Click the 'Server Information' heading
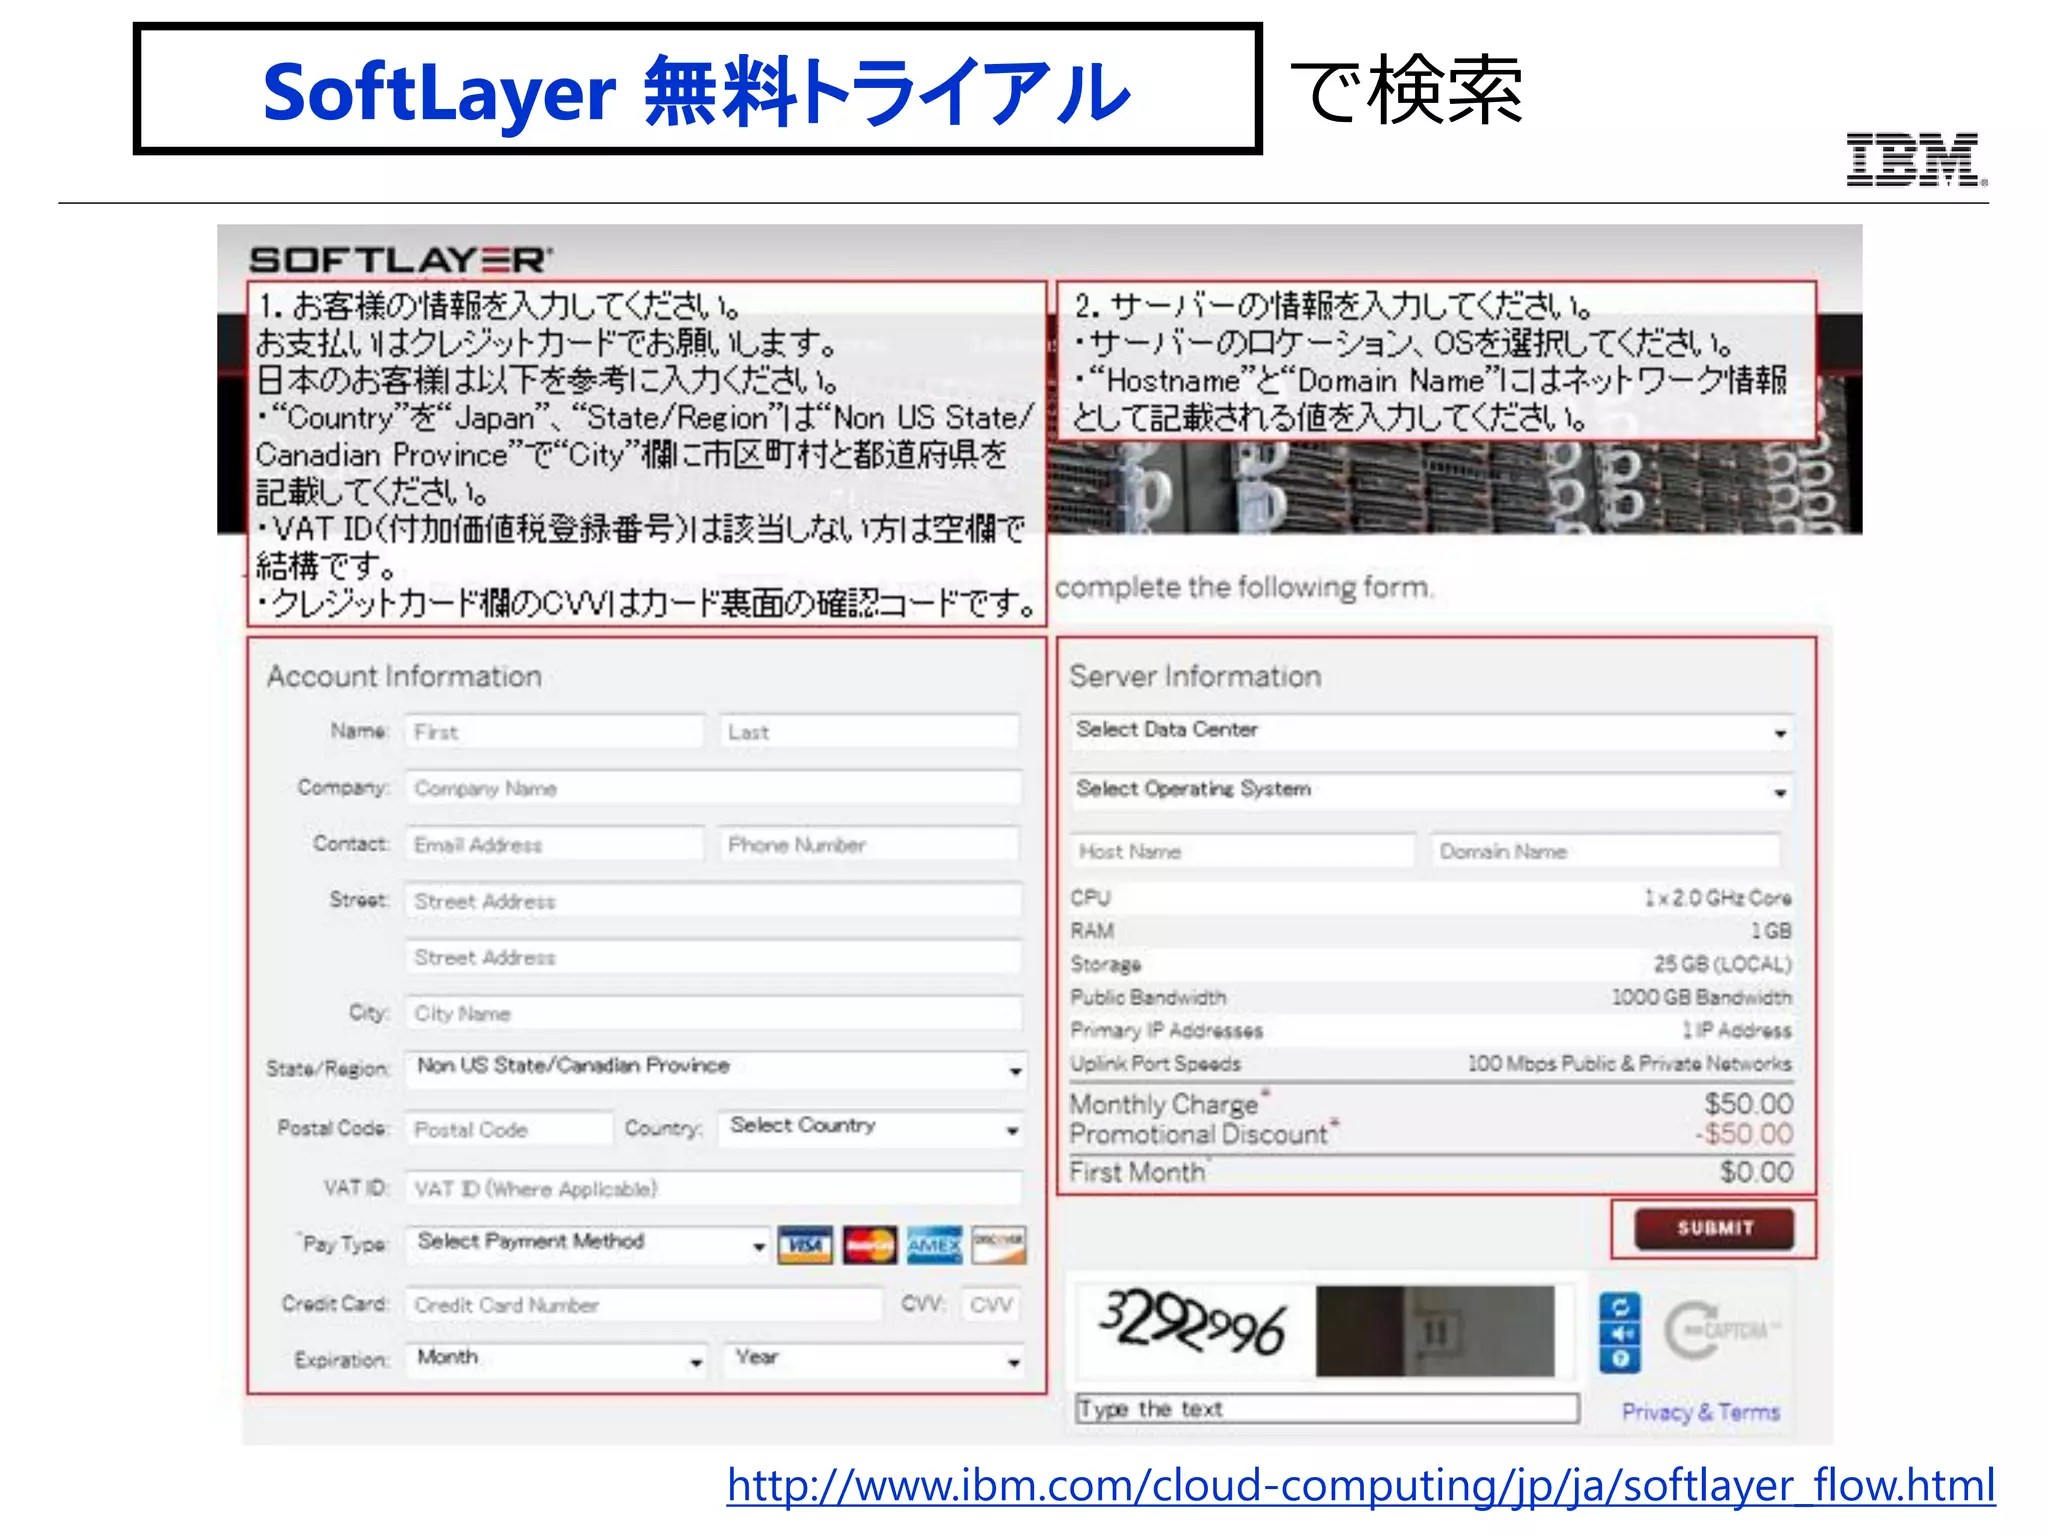Screen dimensions: 2048x1536 tap(1196, 677)
